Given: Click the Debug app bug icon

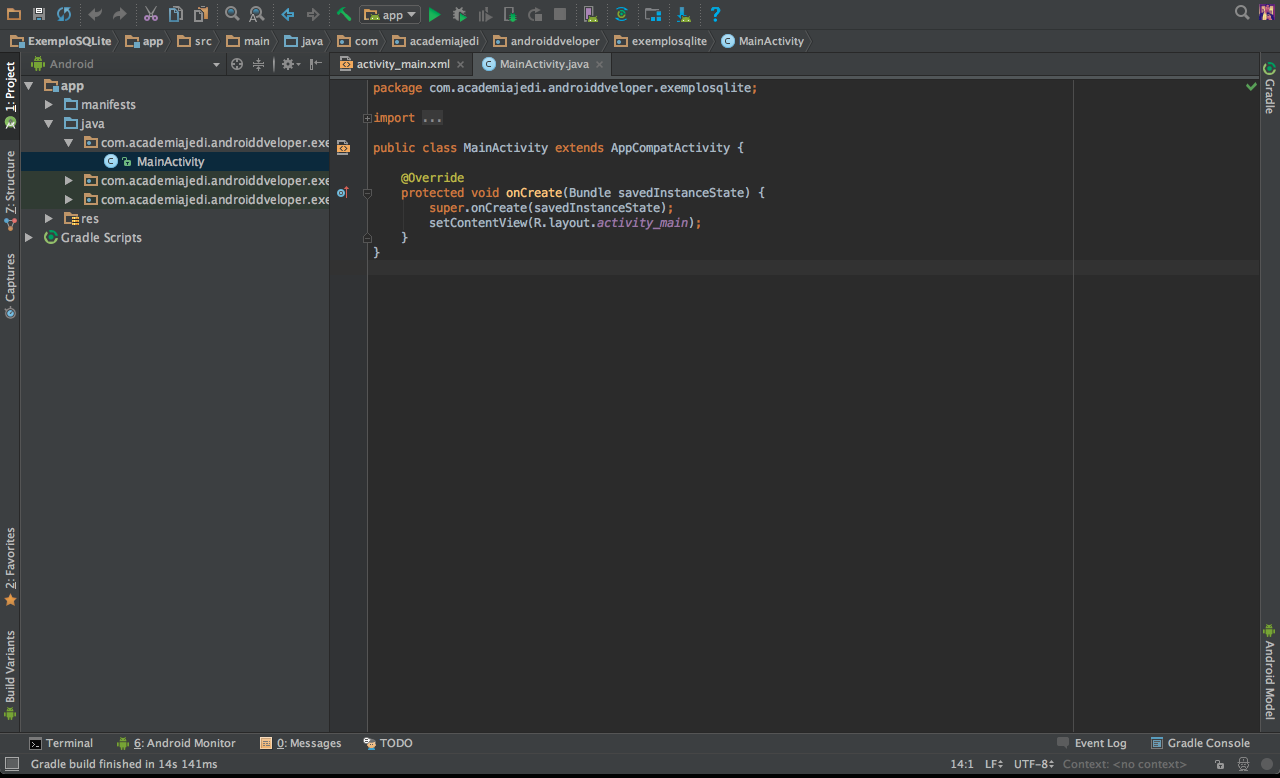Looking at the screenshot, I should (x=459, y=14).
